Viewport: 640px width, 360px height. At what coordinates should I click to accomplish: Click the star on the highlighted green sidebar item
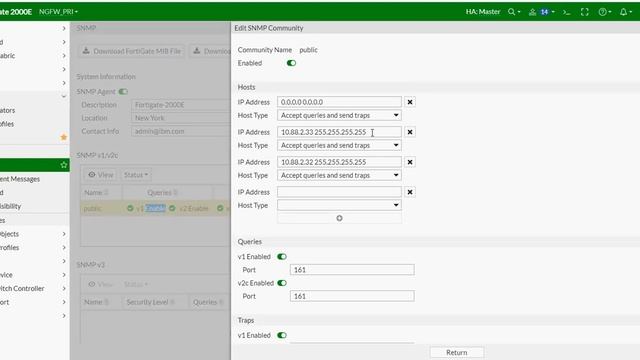[x=64, y=165]
